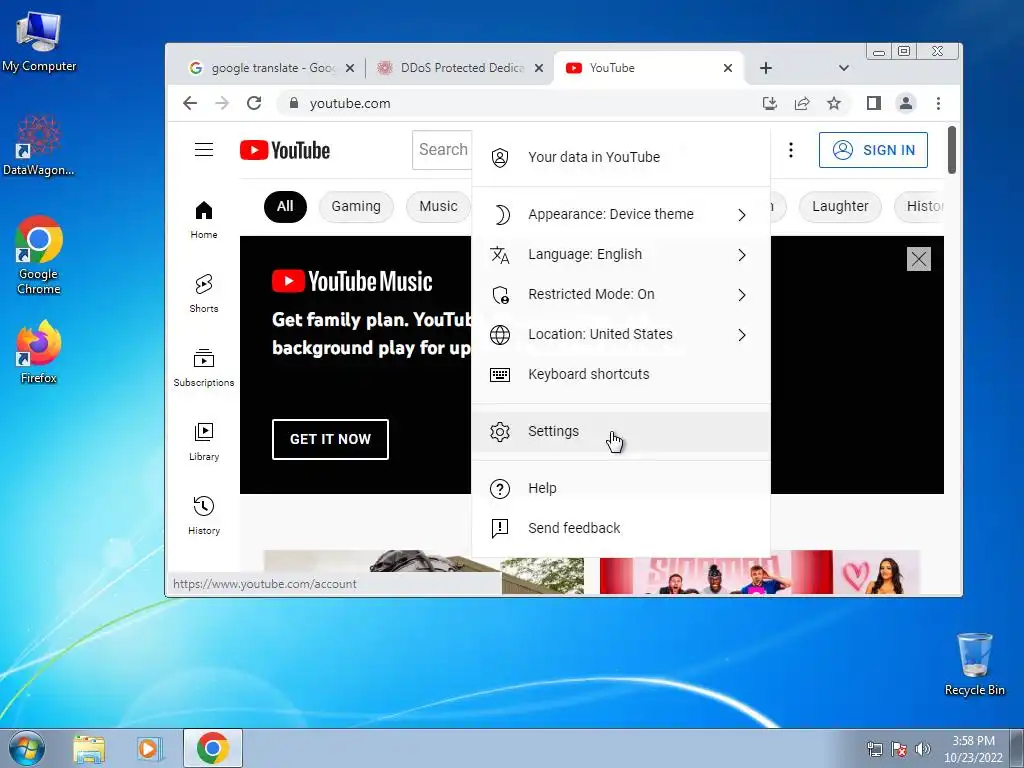1024x768 pixels.
Task: Close the google translate tab
Action: click(350, 68)
